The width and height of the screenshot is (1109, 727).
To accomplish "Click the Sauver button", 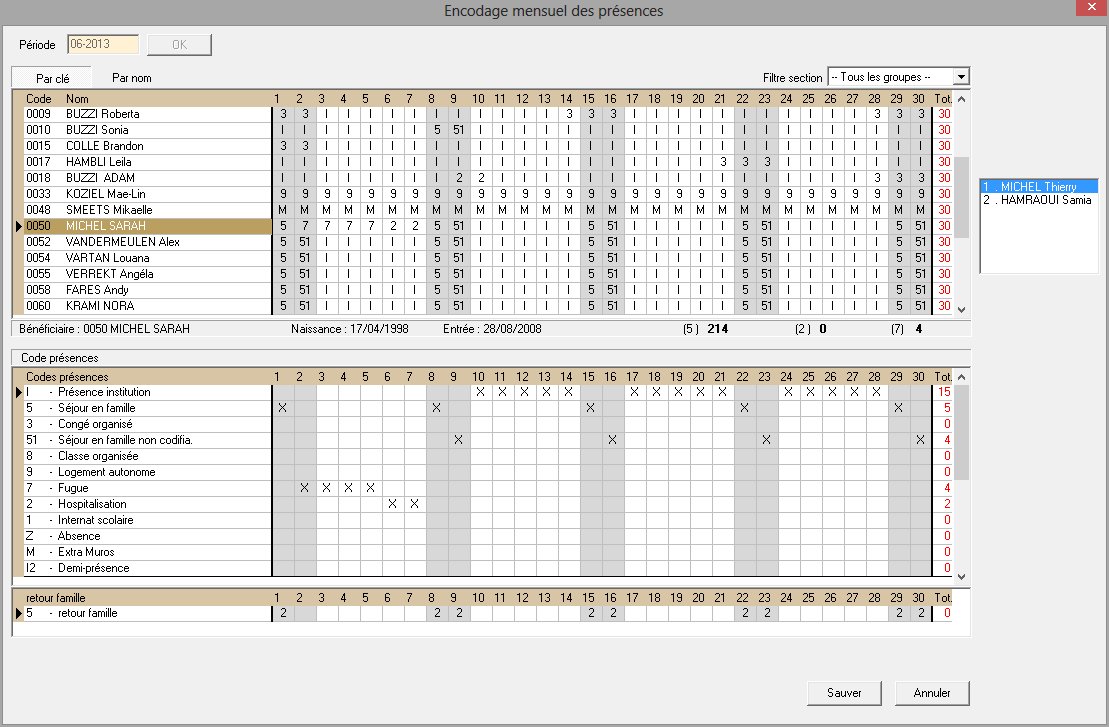I will [x=844, y=693].
